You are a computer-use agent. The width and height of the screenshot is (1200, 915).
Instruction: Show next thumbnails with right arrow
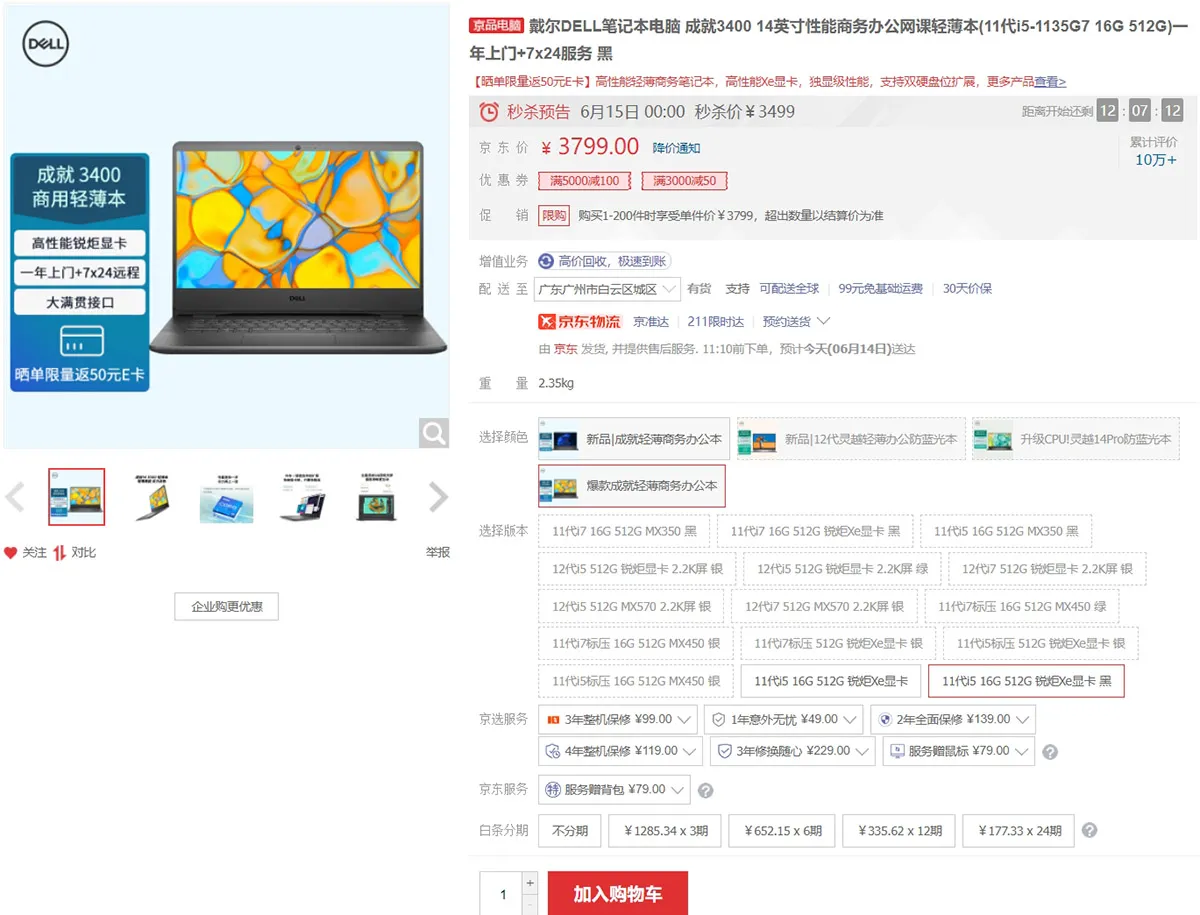coord(438,496)
